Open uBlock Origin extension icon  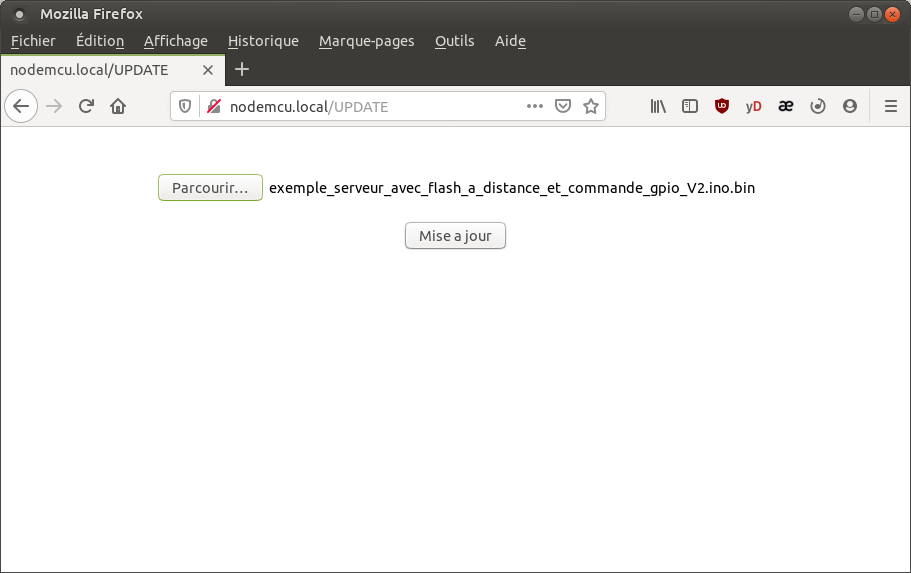click(x=722, y=106)
